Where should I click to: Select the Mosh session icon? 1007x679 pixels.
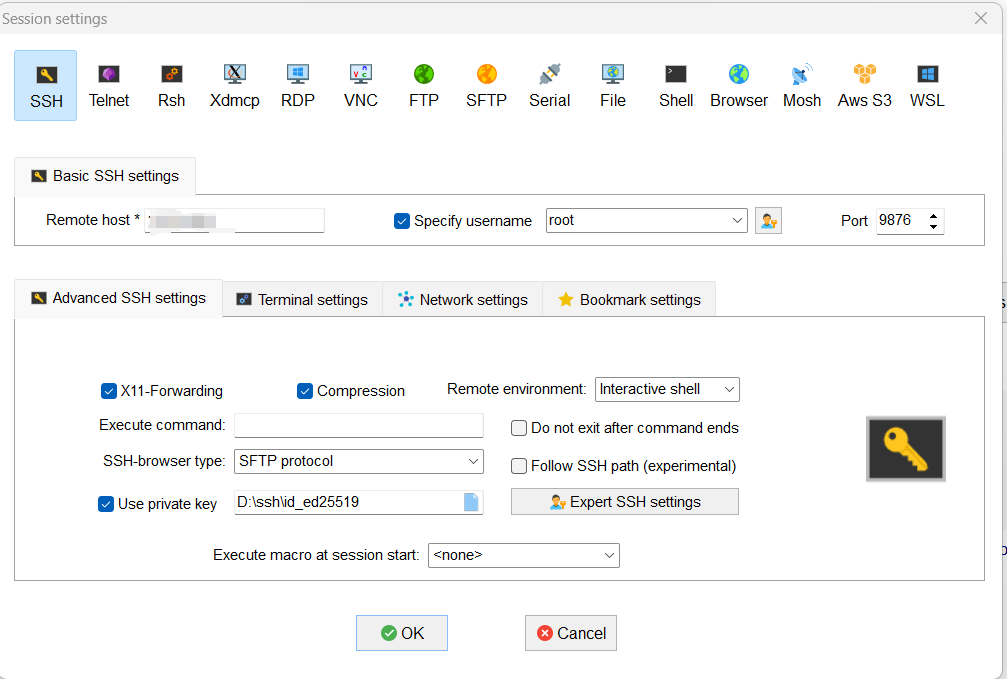801,85
